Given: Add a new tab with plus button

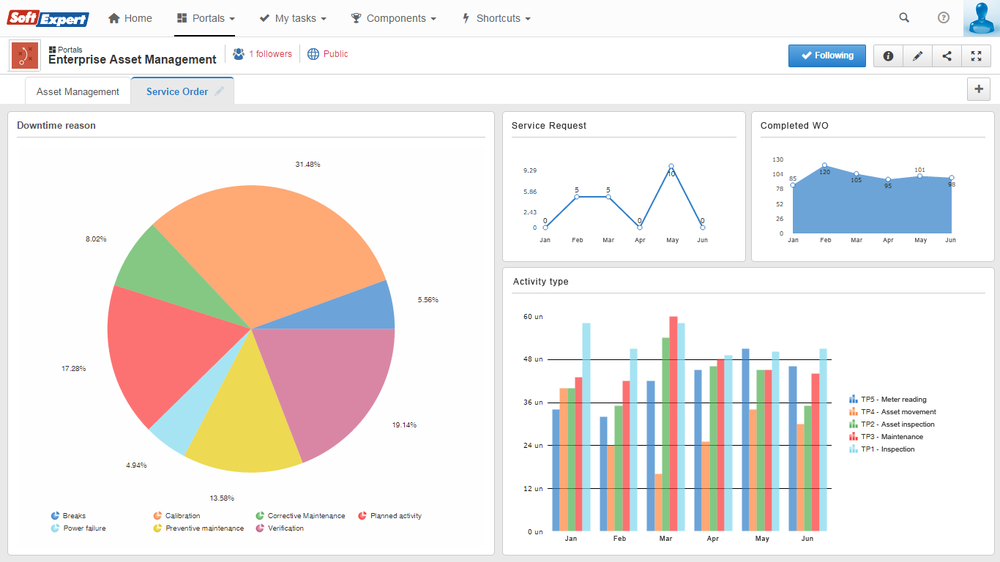Looking at the screenshot, I should 978,89.
